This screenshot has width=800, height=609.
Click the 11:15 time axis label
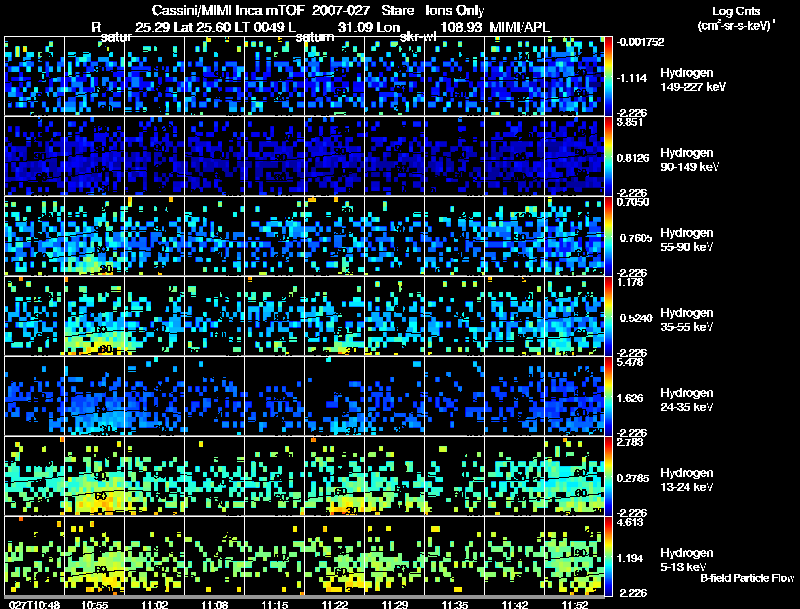pos(274,604)
